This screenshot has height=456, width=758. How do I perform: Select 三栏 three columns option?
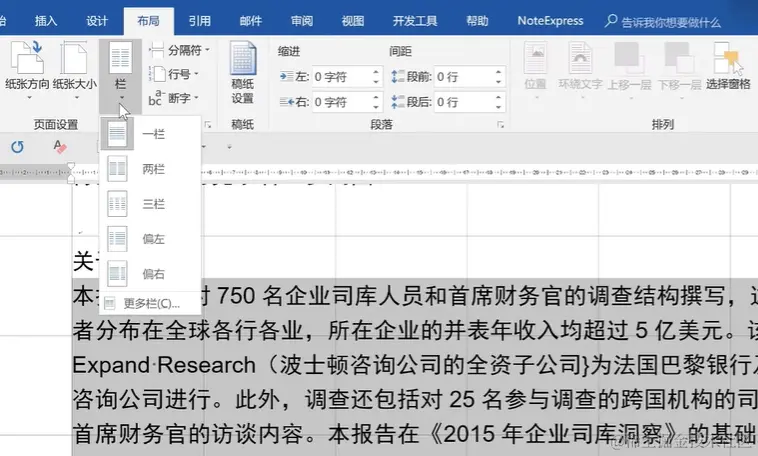(x=150, y=204)
